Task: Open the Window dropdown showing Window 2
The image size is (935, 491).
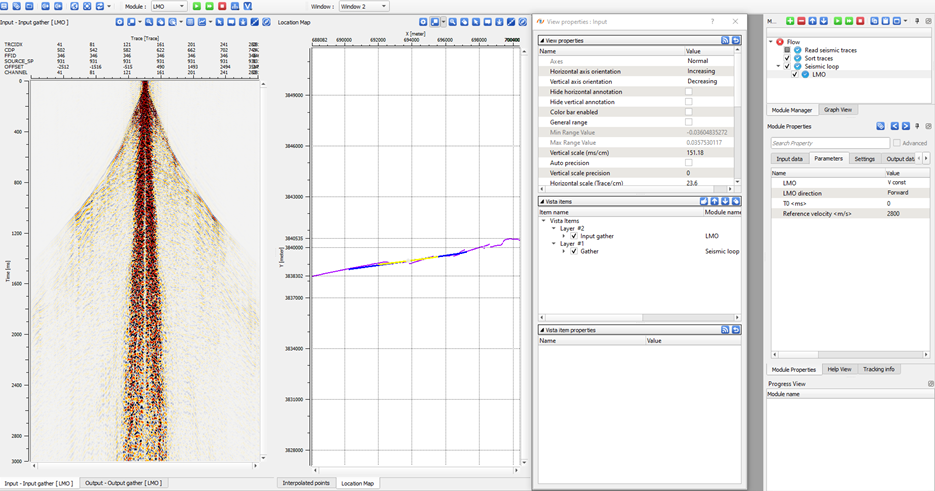Action: coord(364,6)
